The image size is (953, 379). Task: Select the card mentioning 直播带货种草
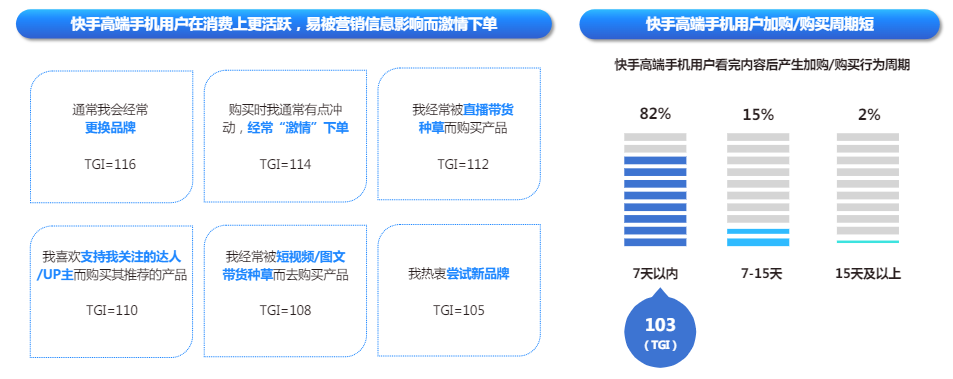click(459, 134)
